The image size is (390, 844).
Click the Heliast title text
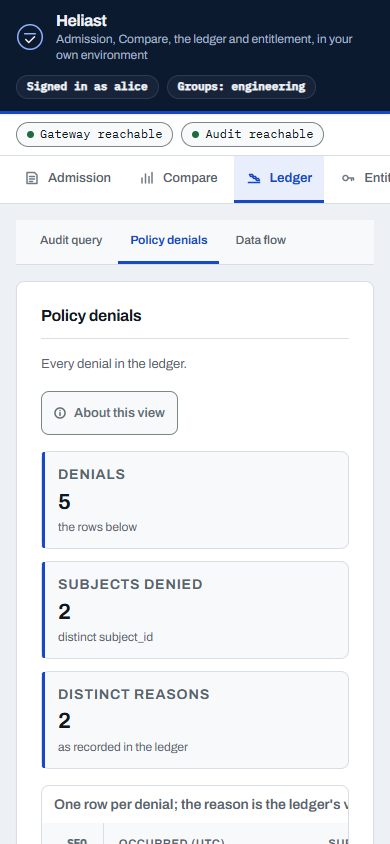coord(81,21)
